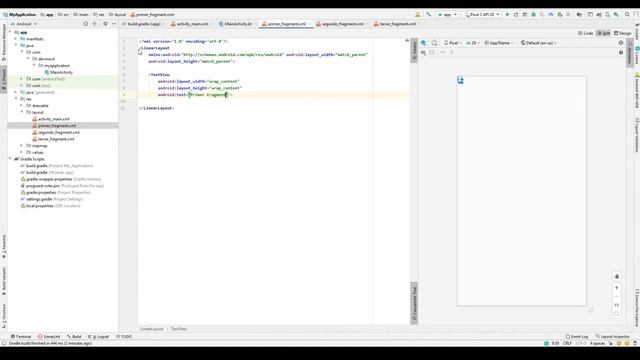Open the Android project view dropdown

[24, 24]
